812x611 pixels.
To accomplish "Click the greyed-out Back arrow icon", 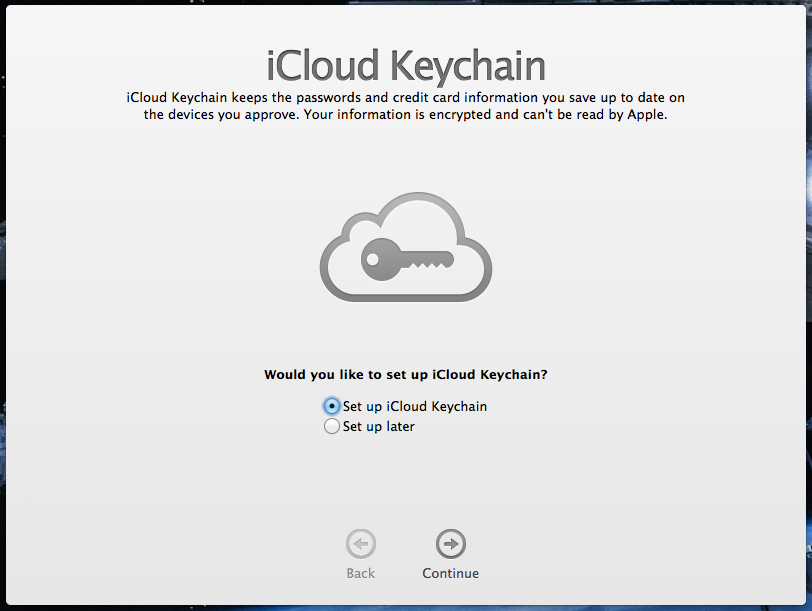I will click(361, 544).
